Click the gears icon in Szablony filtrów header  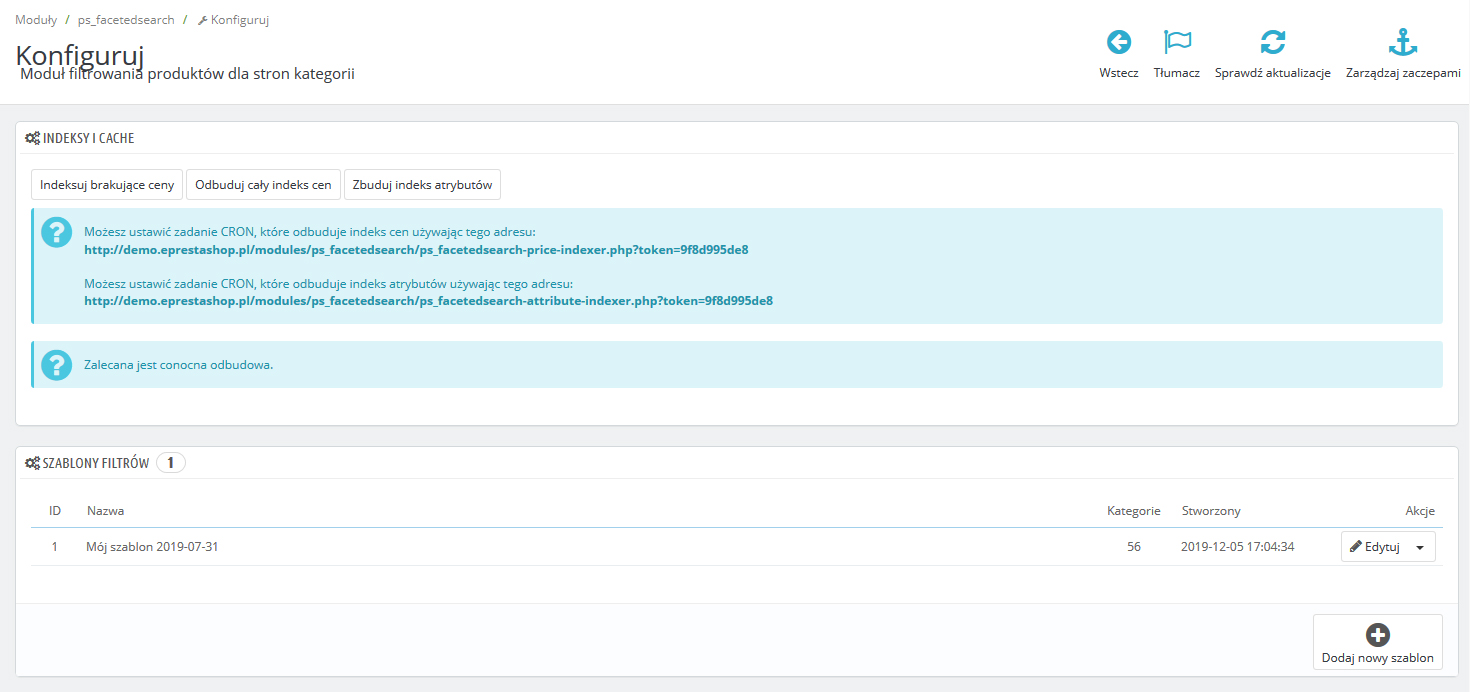32,463
